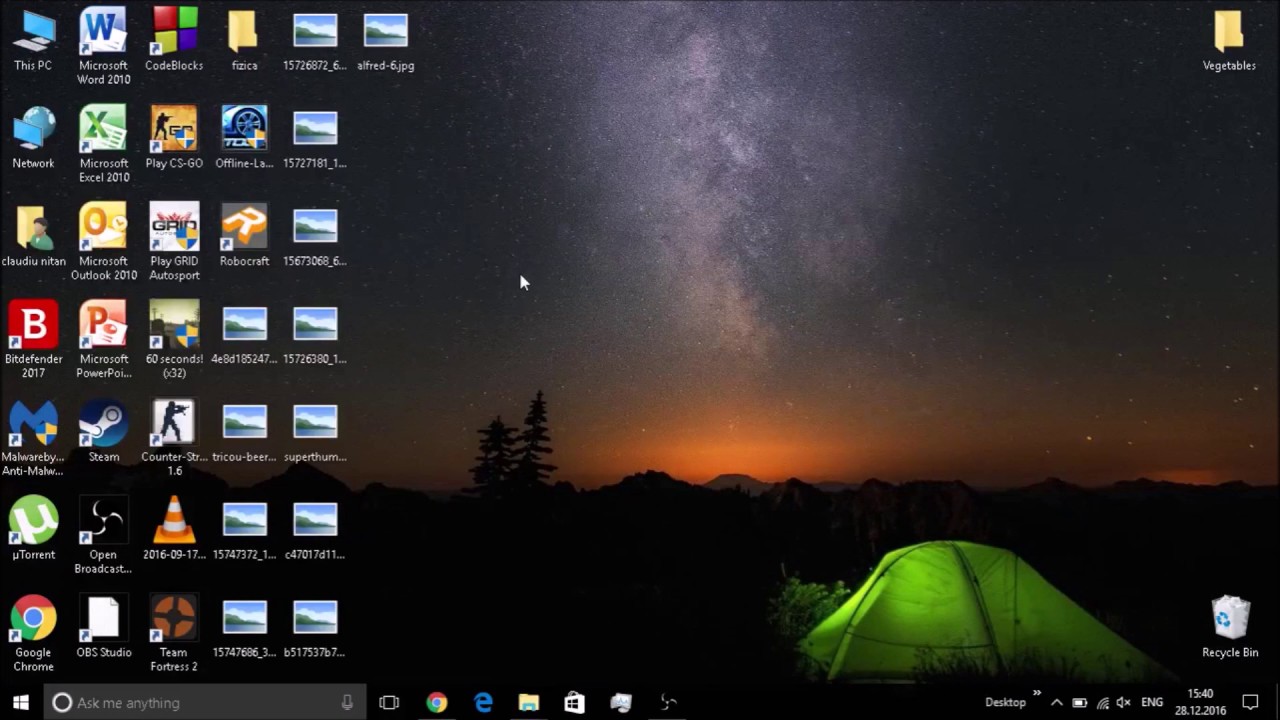
Task: Select the Google Chrome desktop shortcut
Action: (x=33, y=634)
